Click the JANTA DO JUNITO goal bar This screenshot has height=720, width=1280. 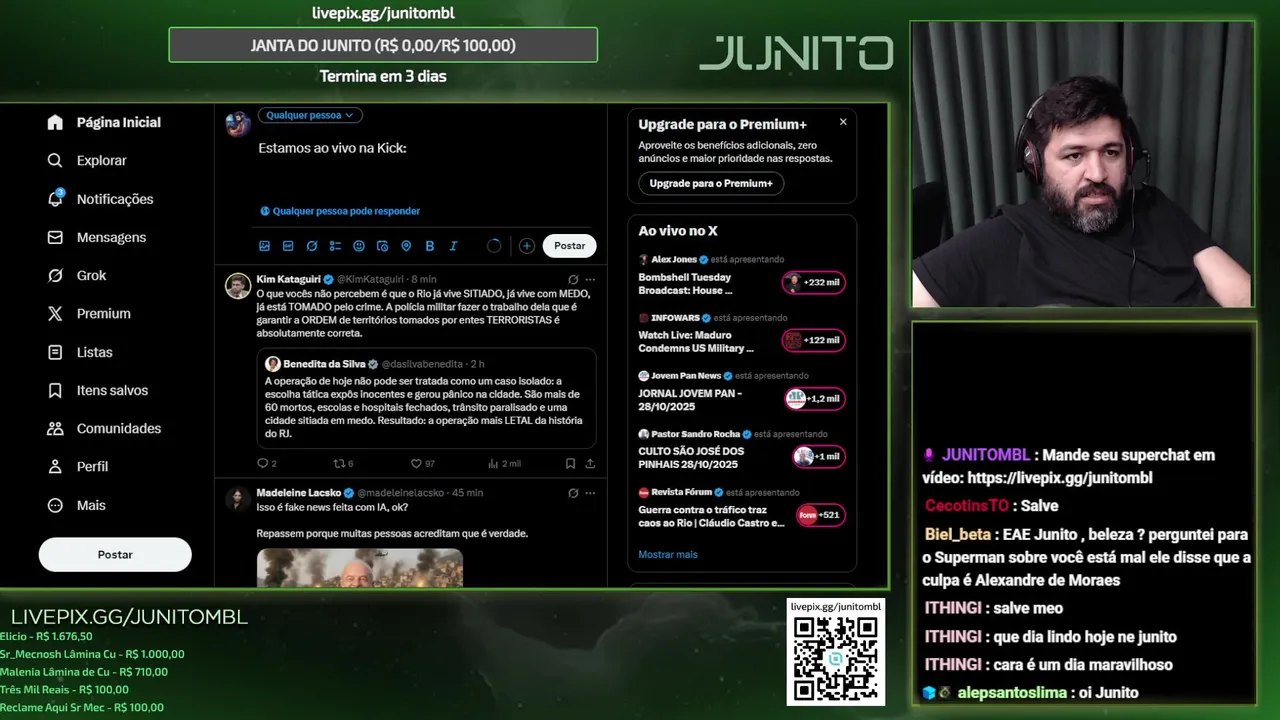click(383, 46)
